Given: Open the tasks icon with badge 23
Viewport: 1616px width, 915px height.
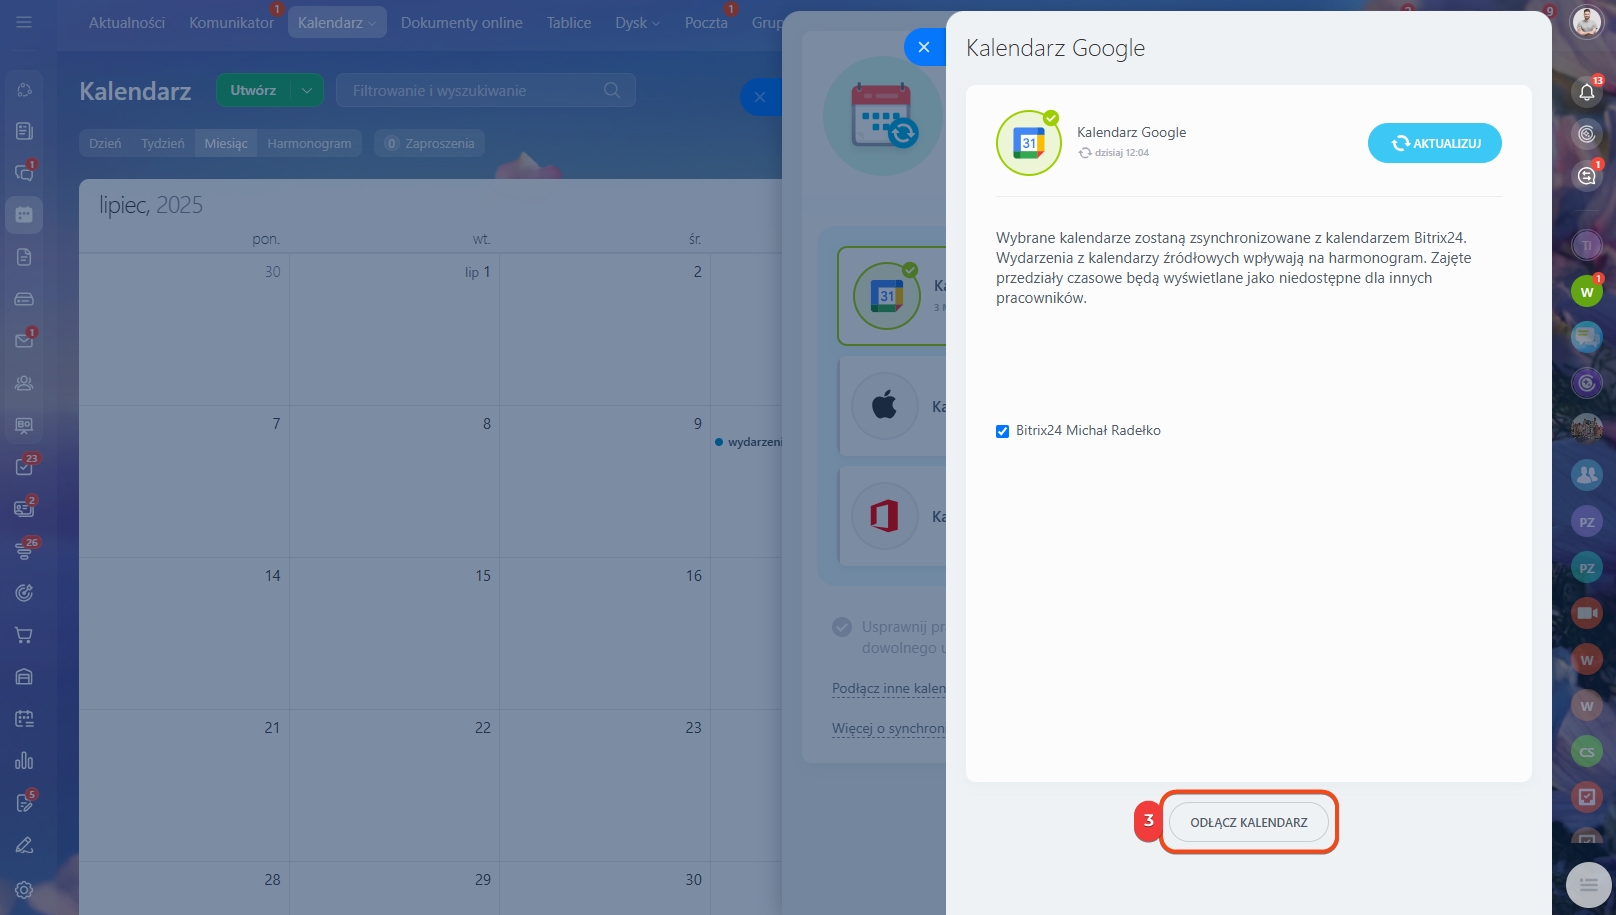Looking at the screenshot, I should click(x=24, y=467).
